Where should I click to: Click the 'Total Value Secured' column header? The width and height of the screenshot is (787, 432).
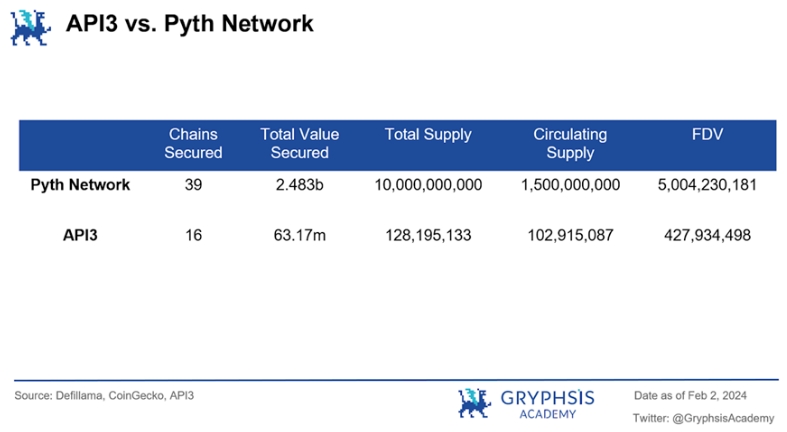(300, 143)
